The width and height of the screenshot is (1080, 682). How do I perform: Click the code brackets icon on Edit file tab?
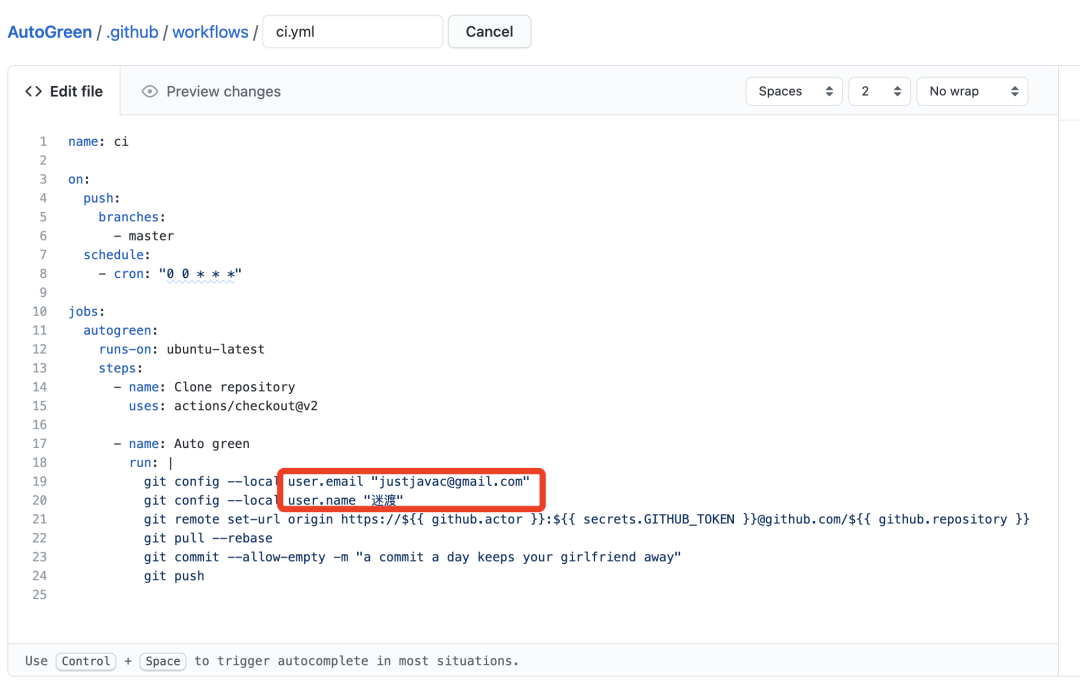pos(33,91)
